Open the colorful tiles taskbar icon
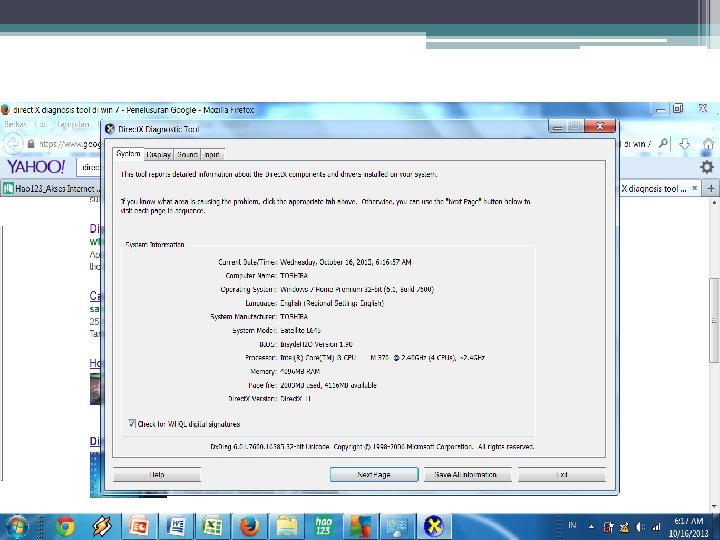 click(x=360, y=526)
